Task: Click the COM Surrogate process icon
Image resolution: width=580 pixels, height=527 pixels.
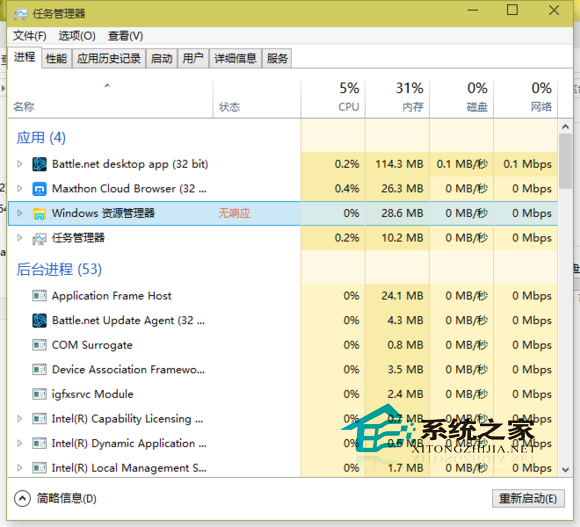Action: pos(40,345)
